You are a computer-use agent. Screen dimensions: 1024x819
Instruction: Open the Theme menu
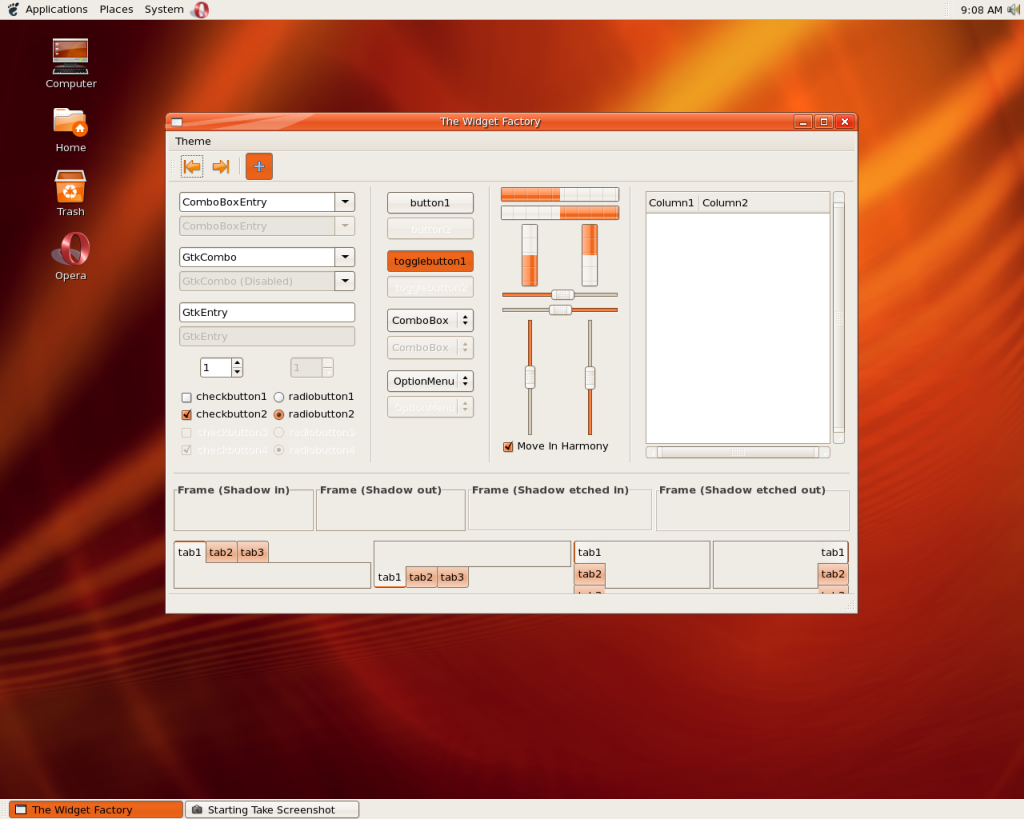(193, 141)
